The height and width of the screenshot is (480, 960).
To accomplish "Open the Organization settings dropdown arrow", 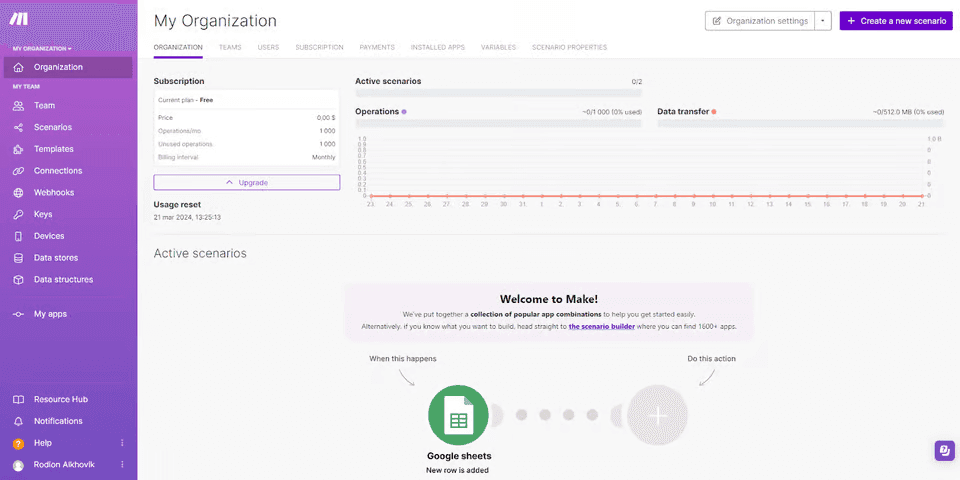I will (x=823, y=21).
